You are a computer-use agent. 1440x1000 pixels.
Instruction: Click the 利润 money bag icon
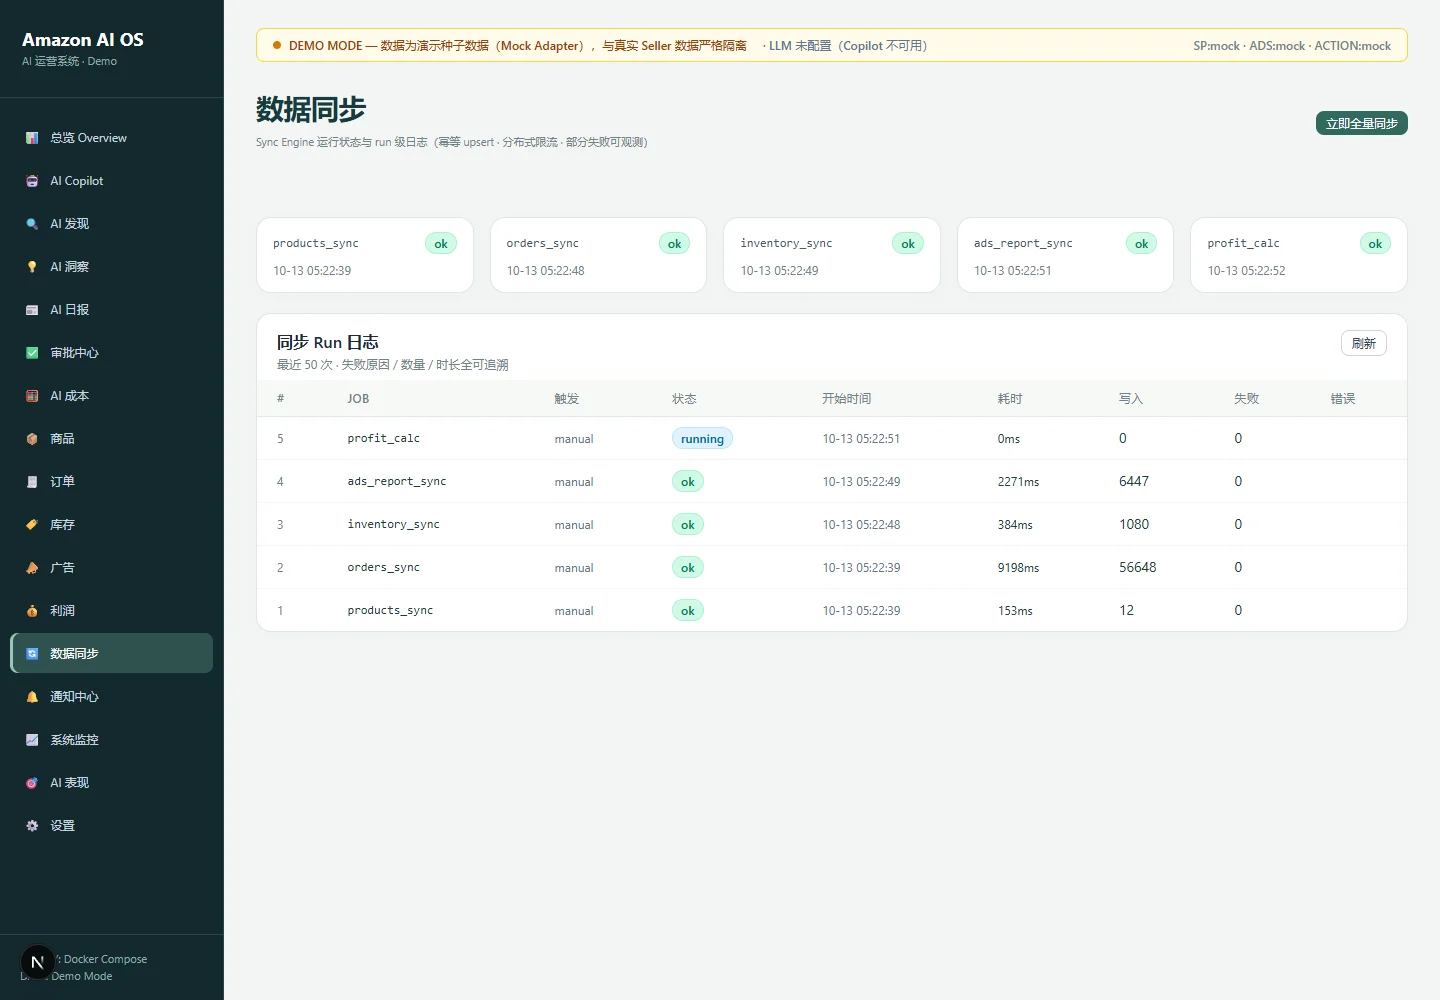tap(32, 611)
